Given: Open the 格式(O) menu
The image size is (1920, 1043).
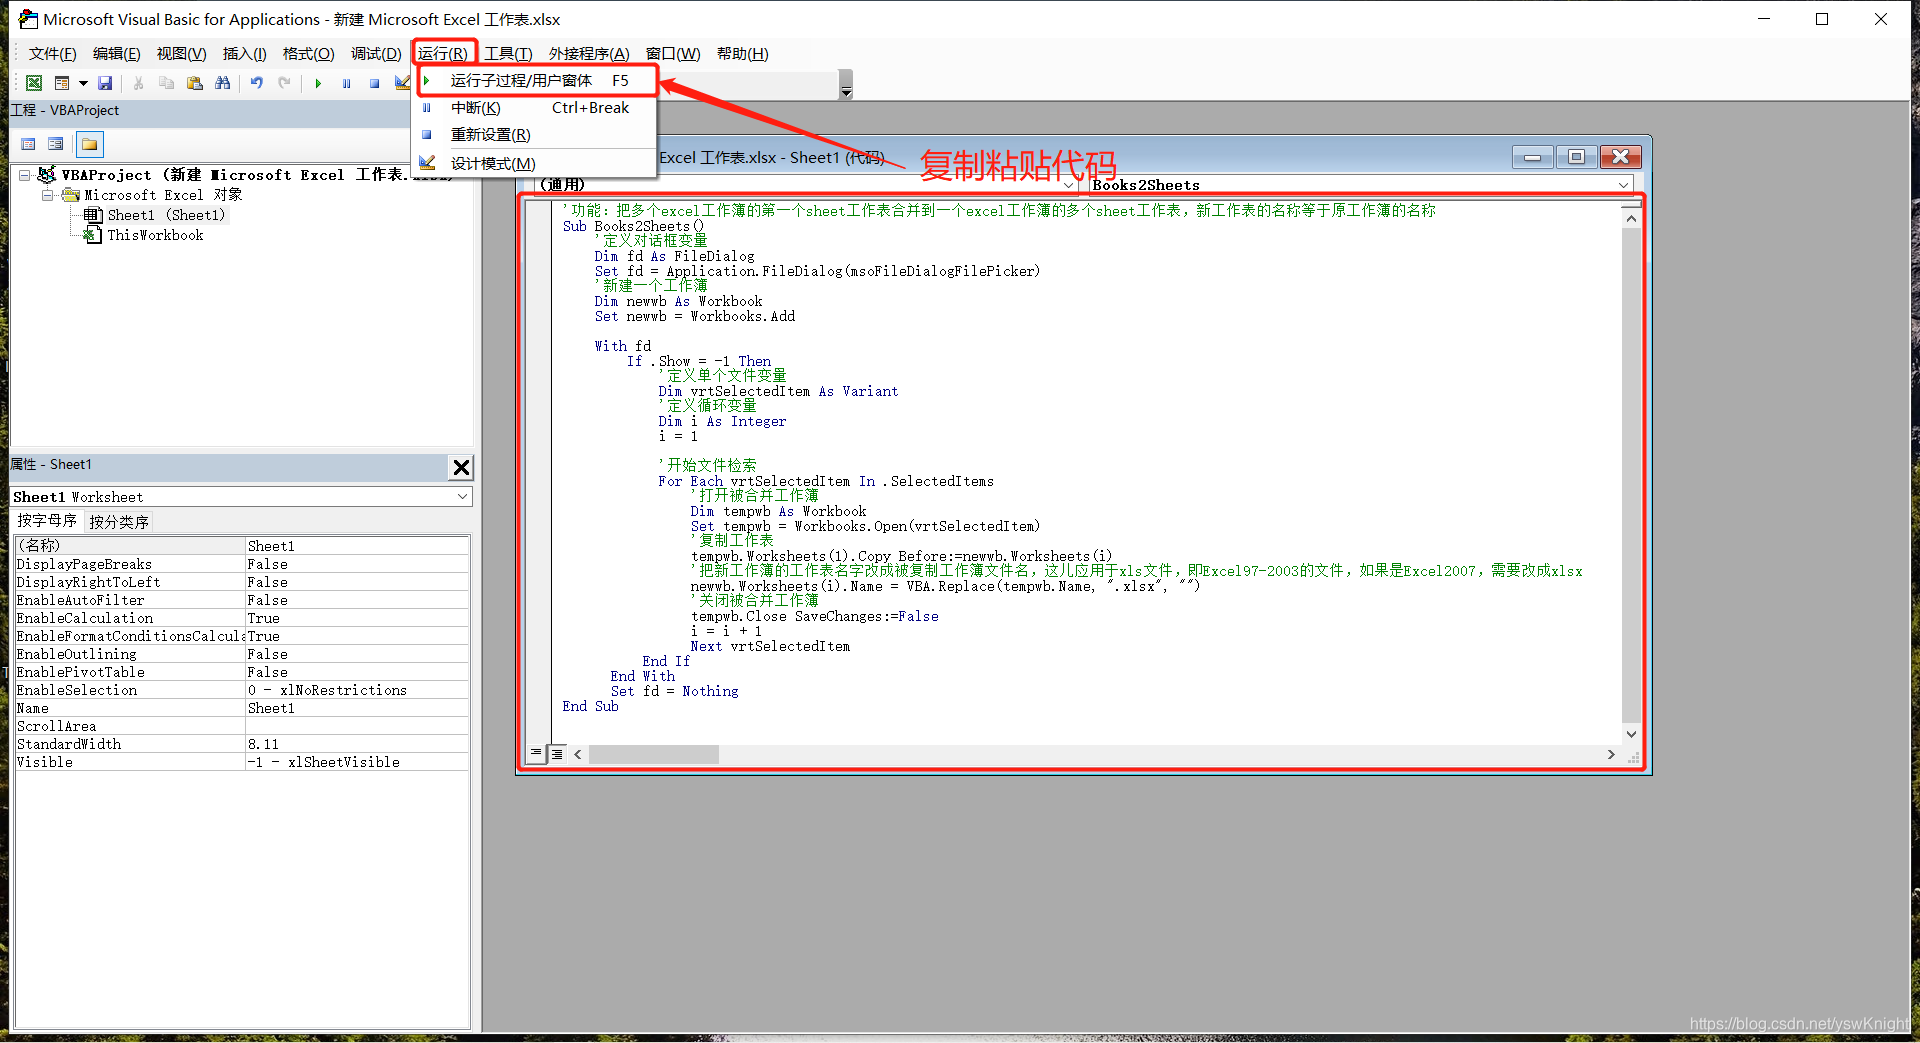Looking at the screenshot, I should (308, 54).
